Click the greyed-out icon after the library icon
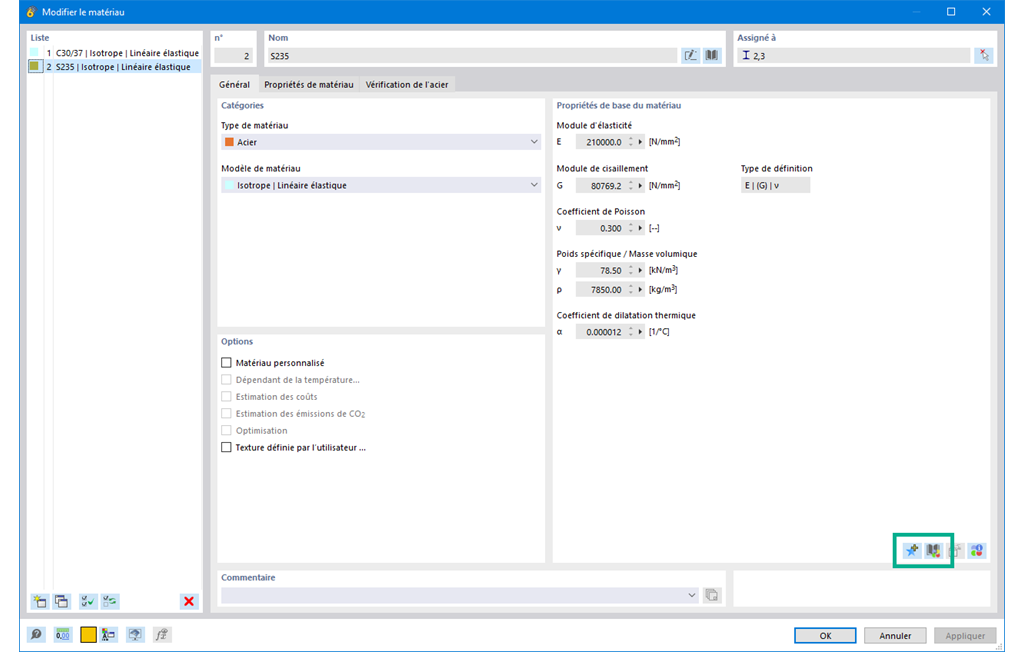 point(955,551)
